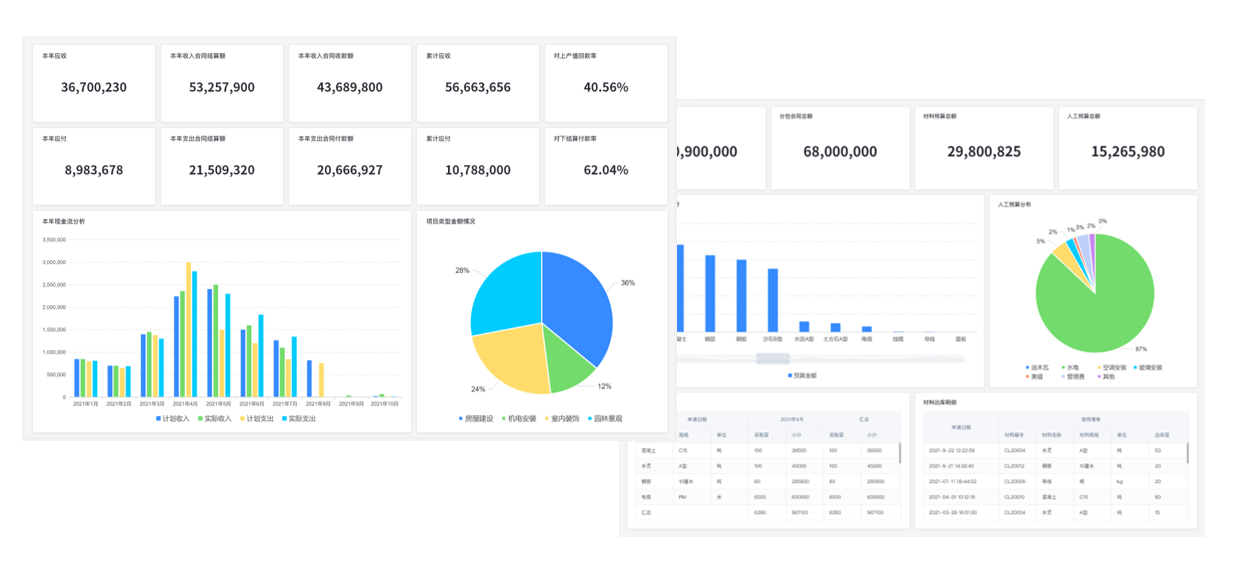The image size is (1233, 565).
Task: Click the 材料出库明细 table vertical scrollbar
Action: pyautogui.click(x=1187, y=453)
